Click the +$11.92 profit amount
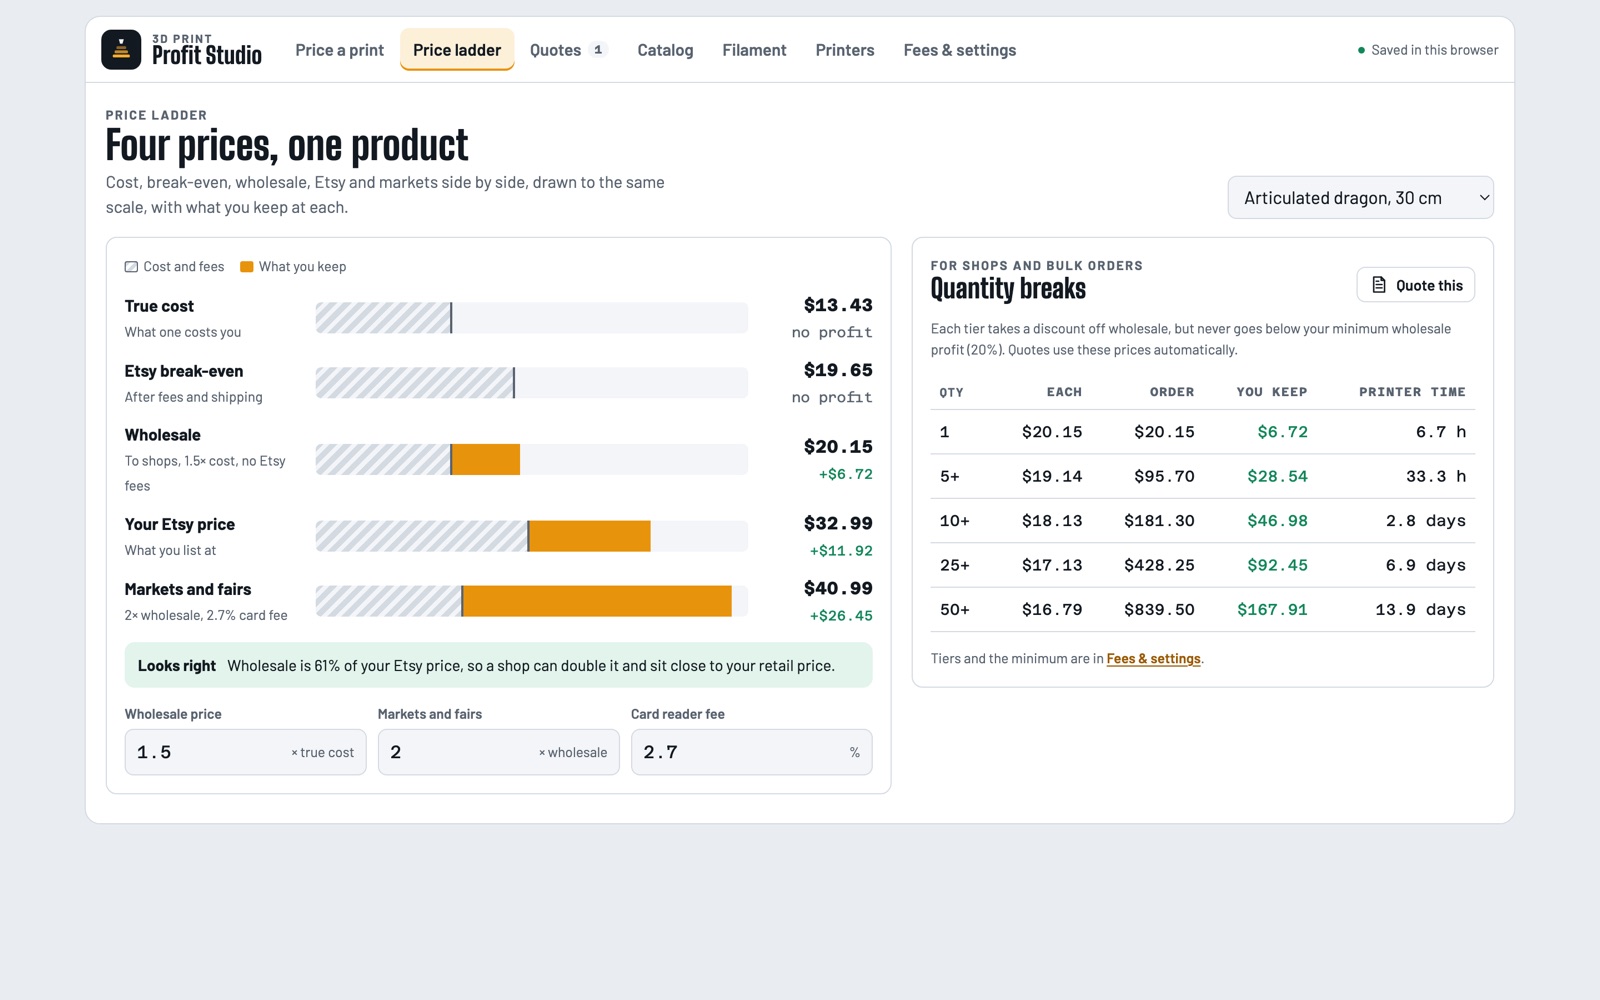Image resolution: width=1600 pixels, height=1000 pixels. pos(841,551)
